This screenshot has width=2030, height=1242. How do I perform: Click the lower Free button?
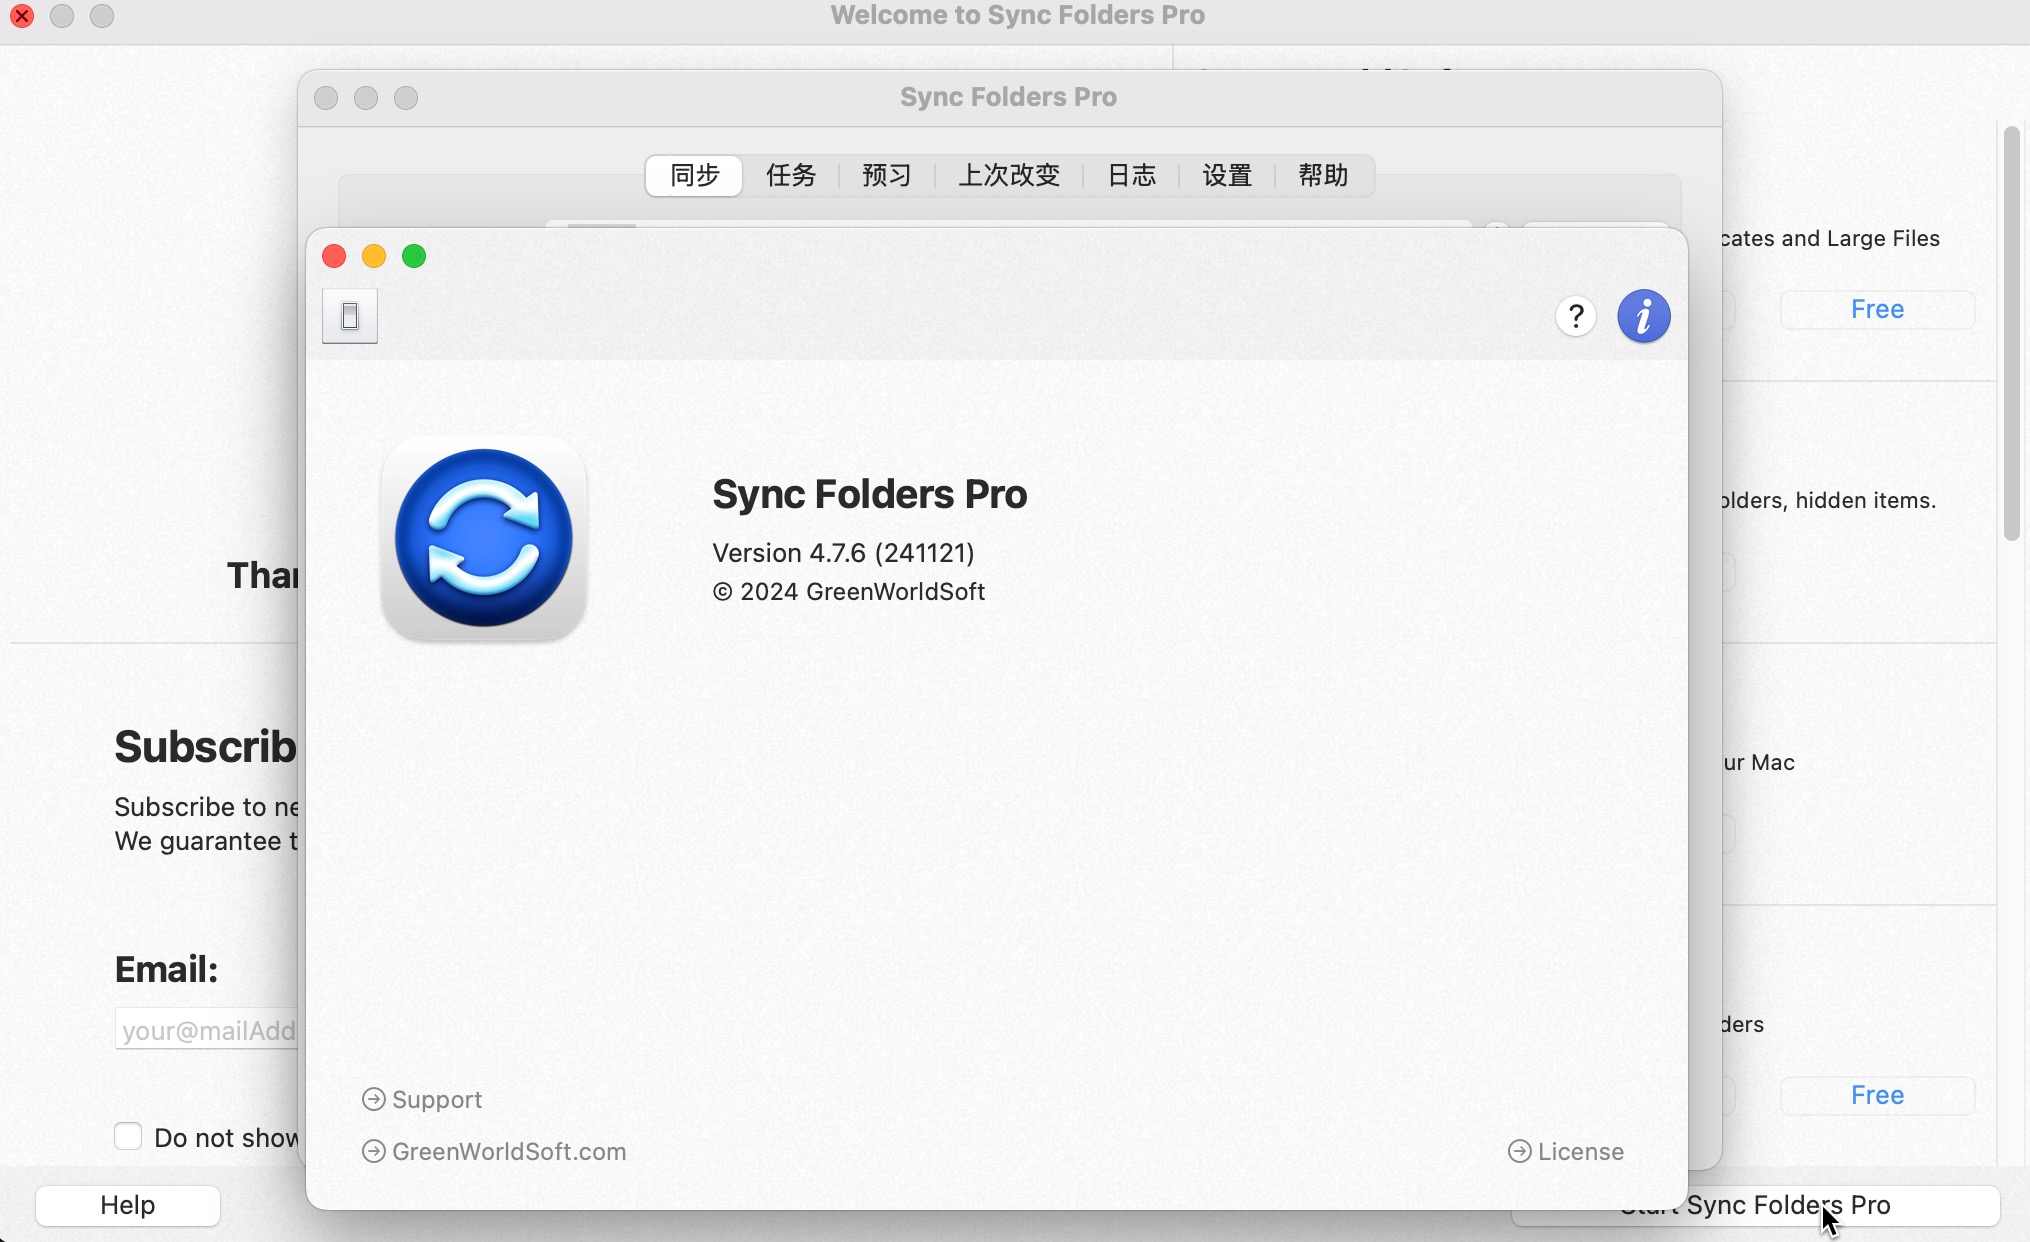click(1877, 1095)
